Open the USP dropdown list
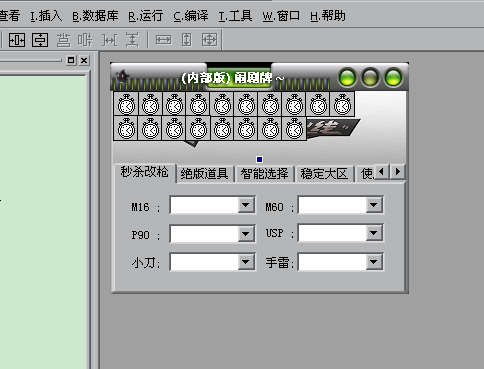This screenshot has width=484, height=369. [374, 233]
